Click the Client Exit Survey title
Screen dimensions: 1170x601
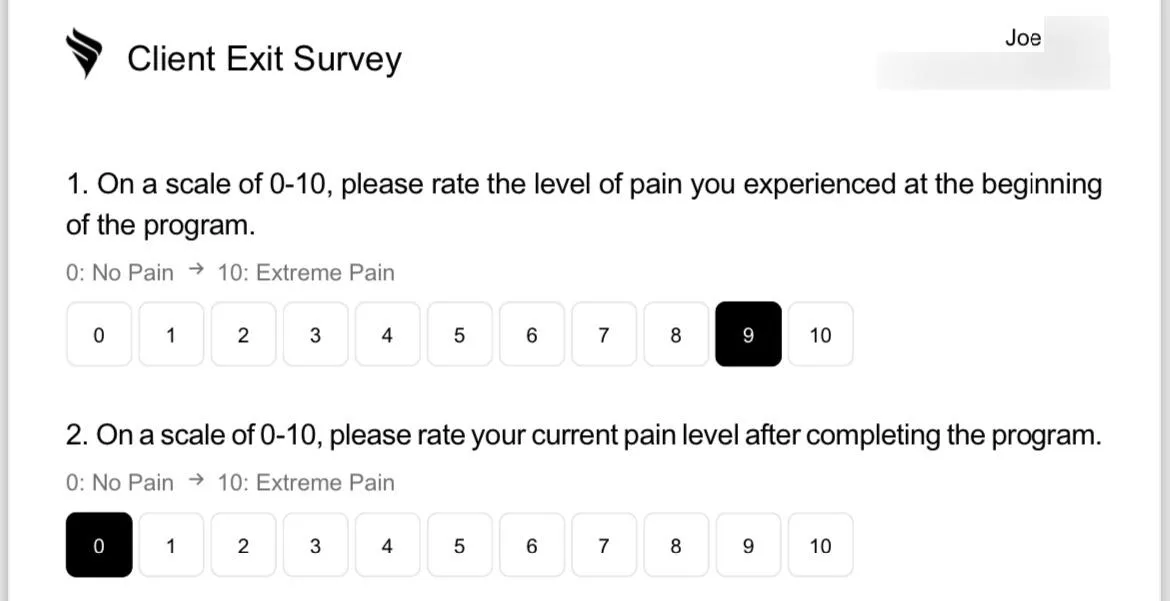pyautogui.click(x=264, y=58)
